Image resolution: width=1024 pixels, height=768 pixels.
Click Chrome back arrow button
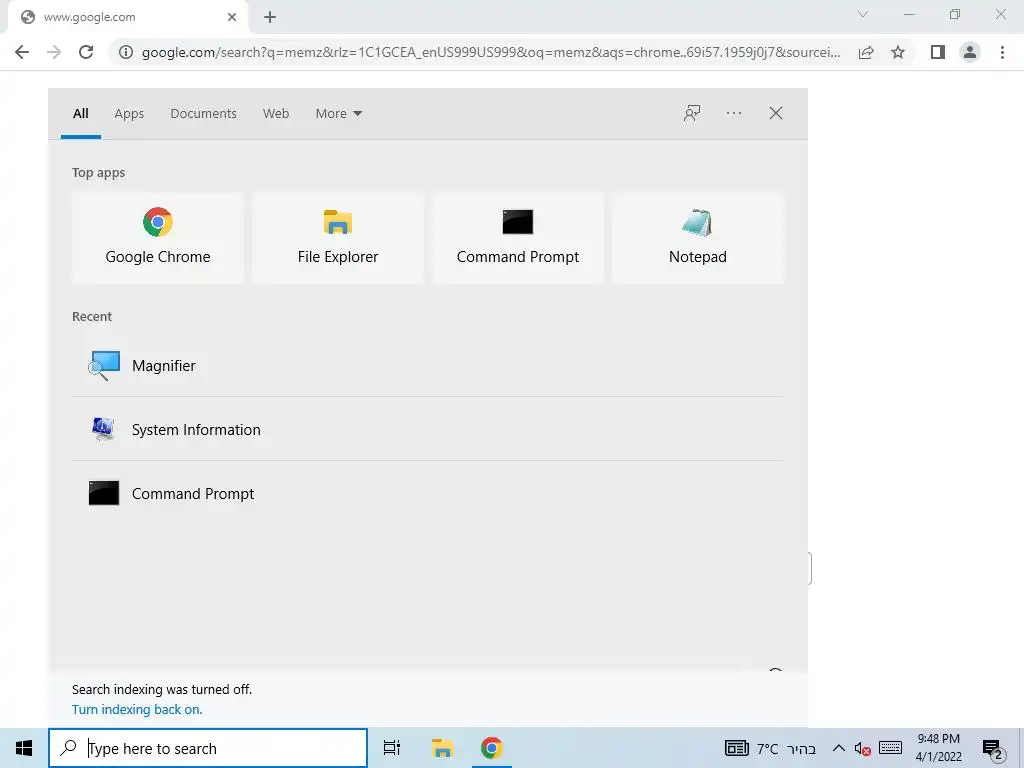tap(22, 52)
